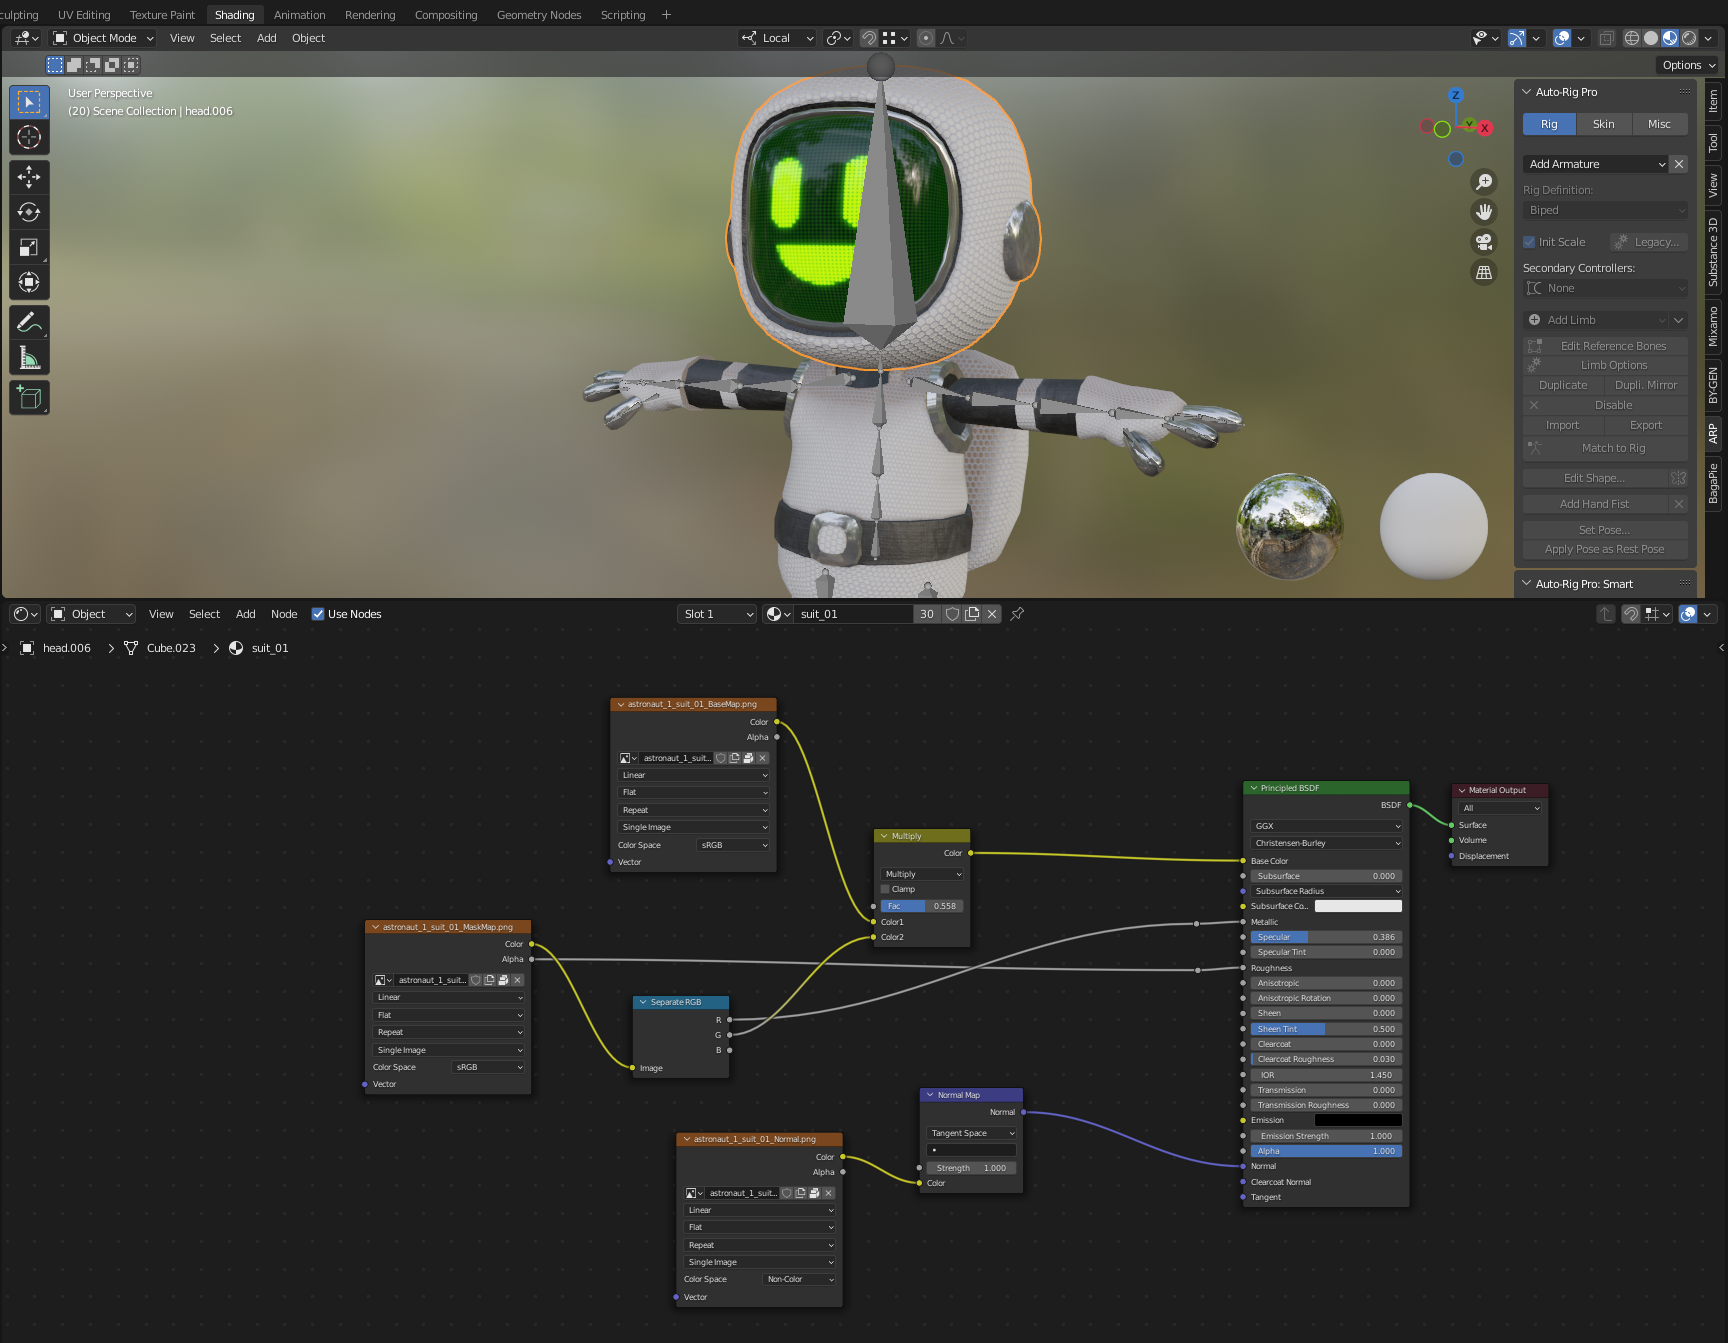Click the camera view icon in the viewport
Image resolution: width=1728 pixels, height=1343 pixels.
[x=1484, y=241]
